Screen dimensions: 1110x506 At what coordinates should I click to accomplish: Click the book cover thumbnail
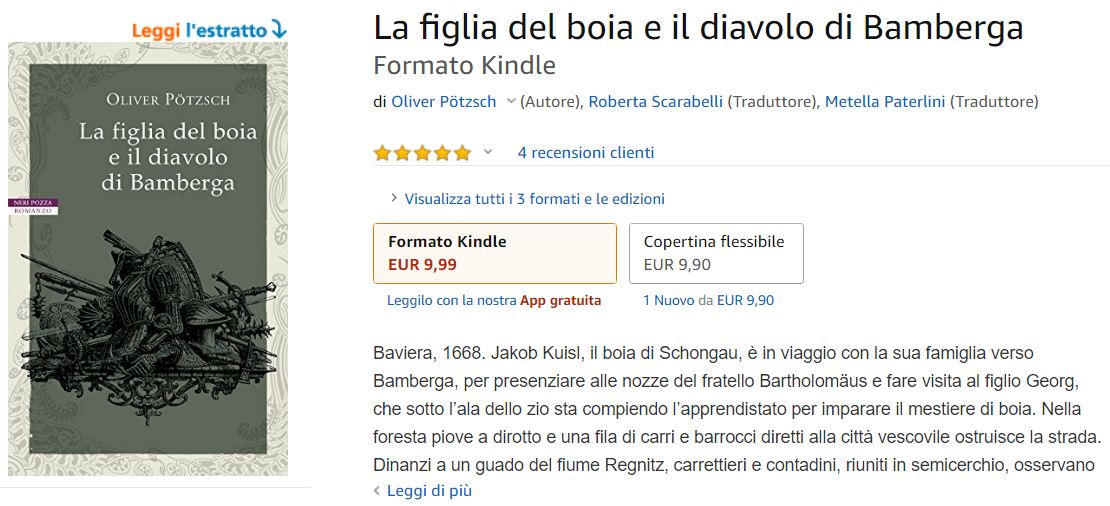[x=148, y=259]
